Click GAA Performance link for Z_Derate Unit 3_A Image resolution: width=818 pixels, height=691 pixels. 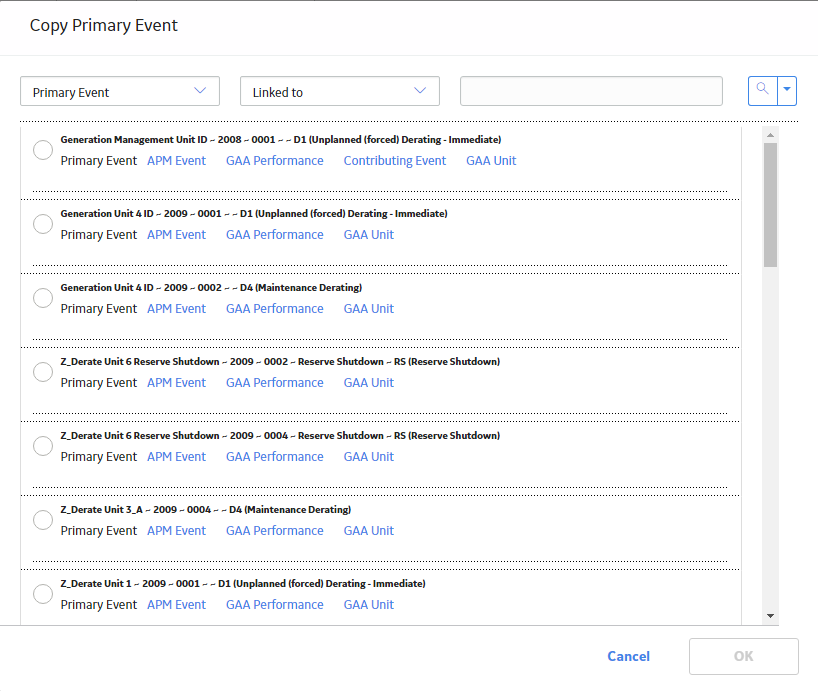(x=274, y=530)
